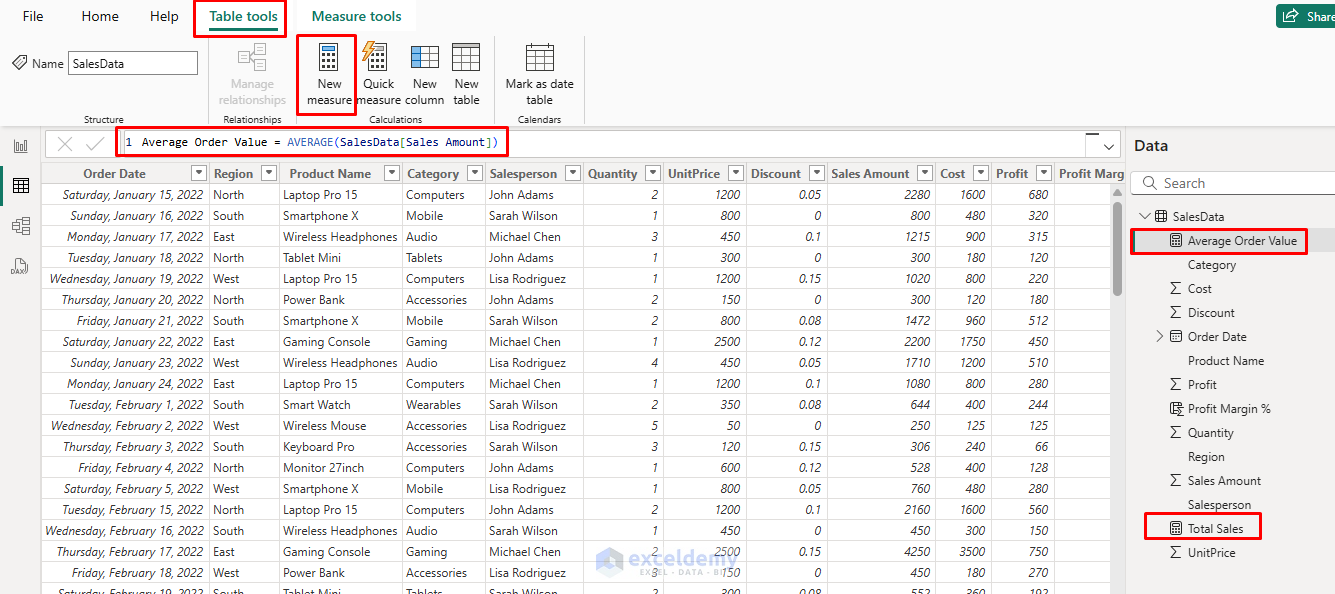The height and width of the screenshot is (594, 1335).
Task: Open UnitPrice column filter dropdown
Action: [x=735, y=173]
